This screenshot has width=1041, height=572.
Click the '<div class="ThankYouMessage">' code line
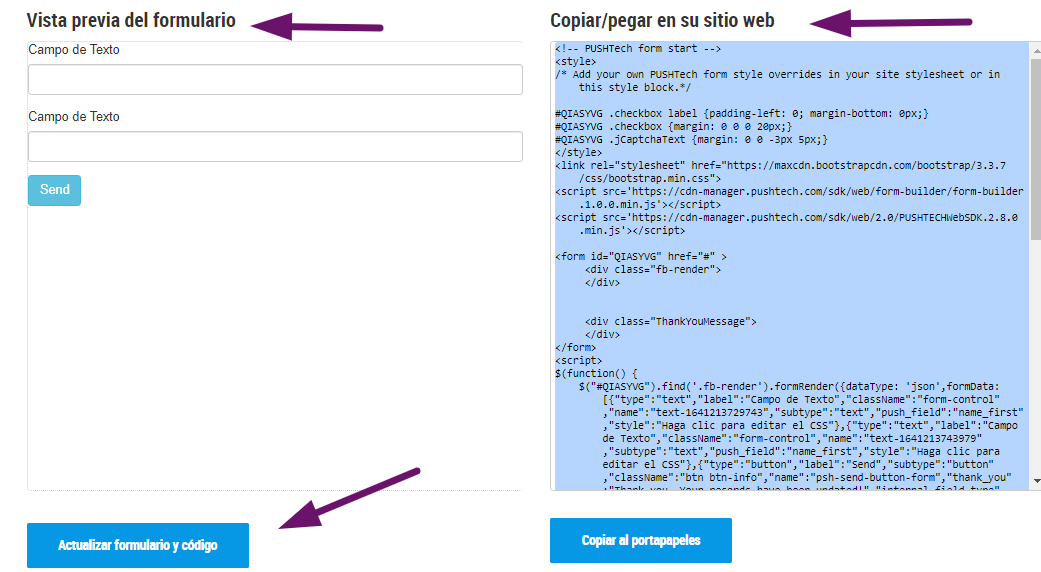(671, 321)
